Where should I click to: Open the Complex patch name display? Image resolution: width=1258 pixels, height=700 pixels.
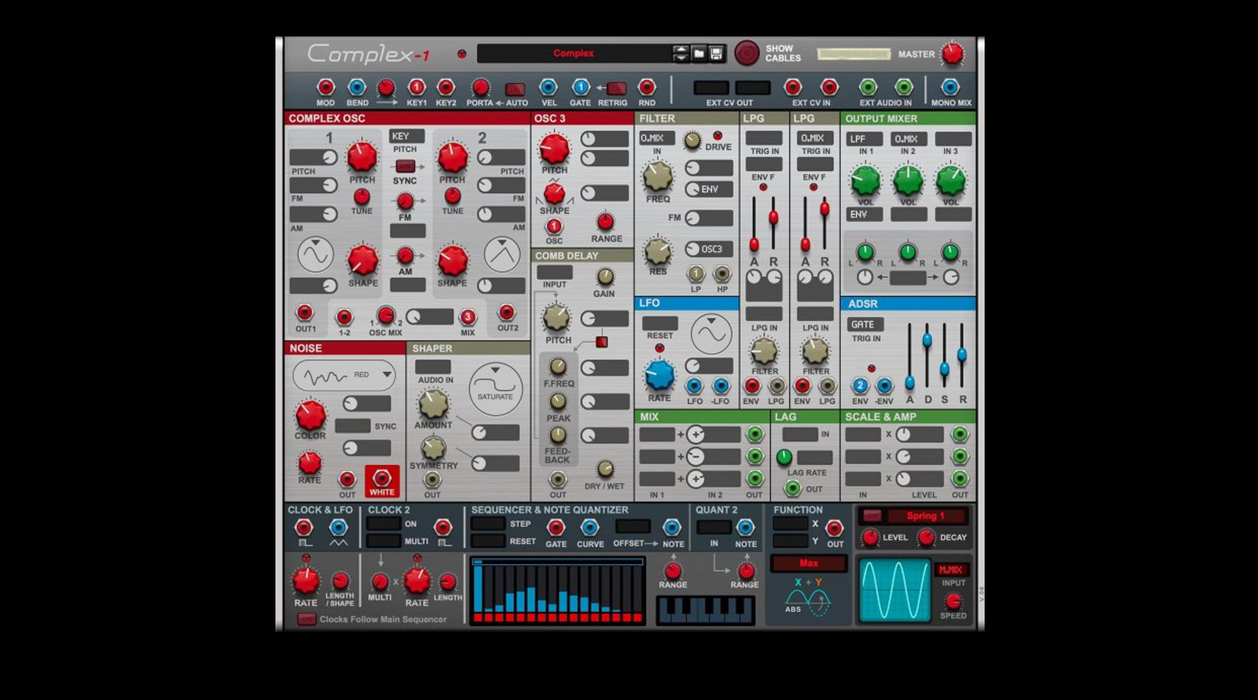[573, 53]
